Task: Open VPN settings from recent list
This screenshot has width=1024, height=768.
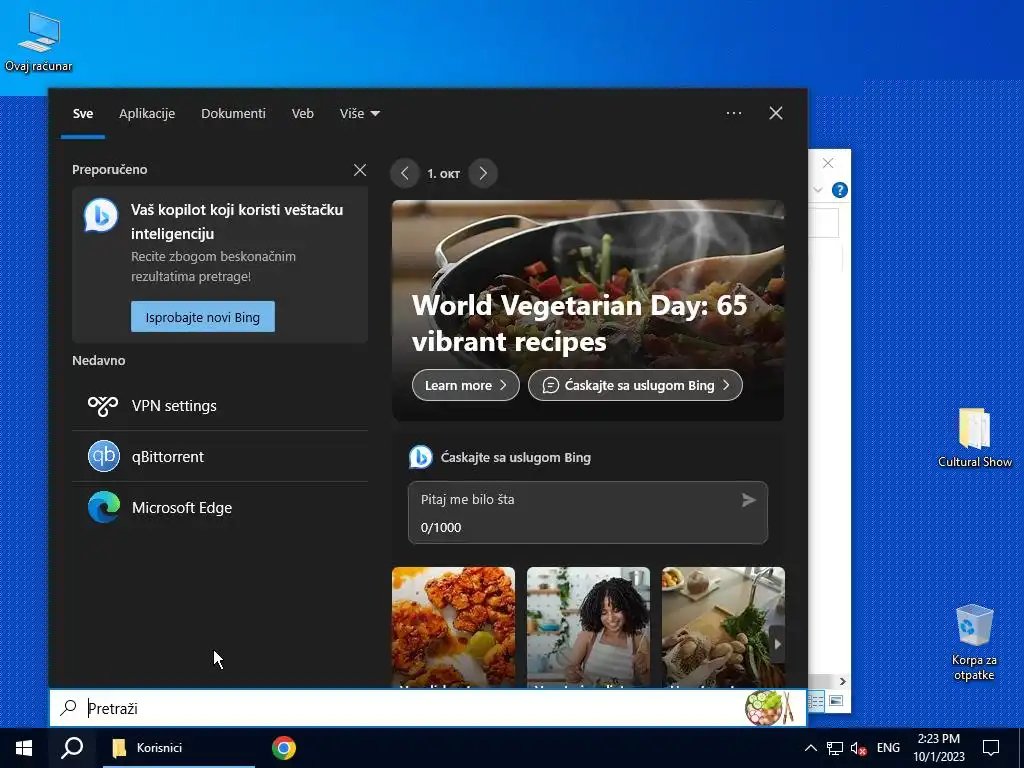Action: tap(220, 406)
